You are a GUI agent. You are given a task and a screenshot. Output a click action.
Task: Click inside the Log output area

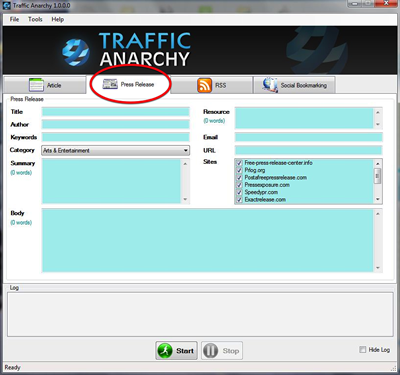(x=200, y=314)
